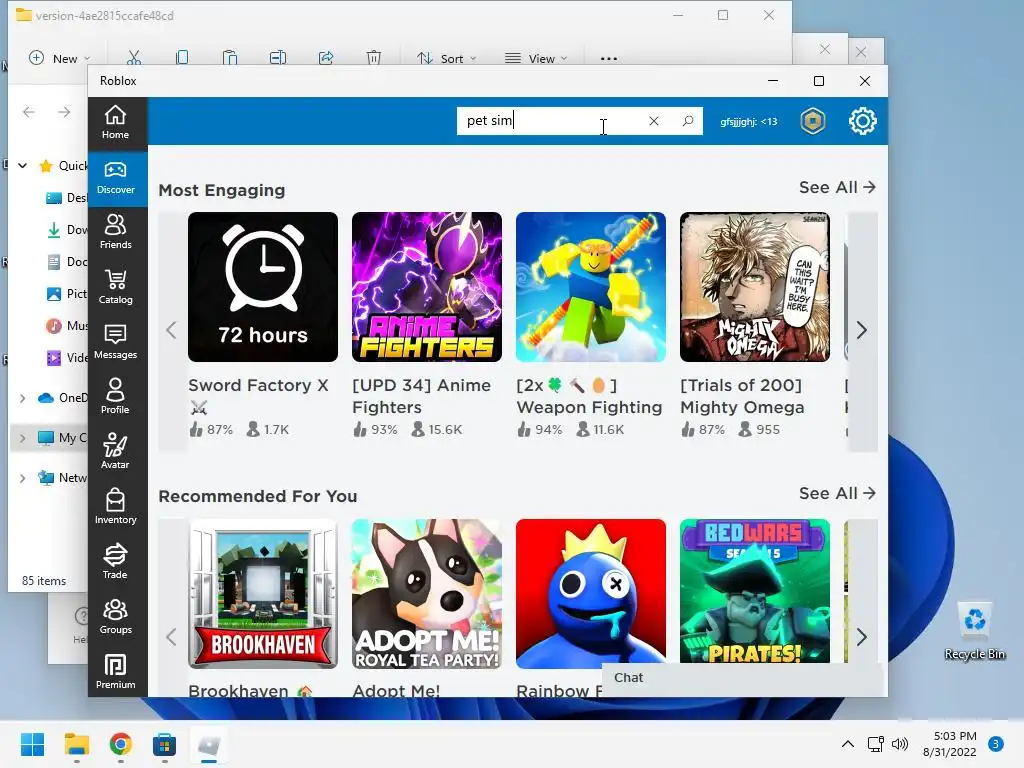Open New dropdown in File Explorer
The image size is (1024, 768).
click(59, 58)
